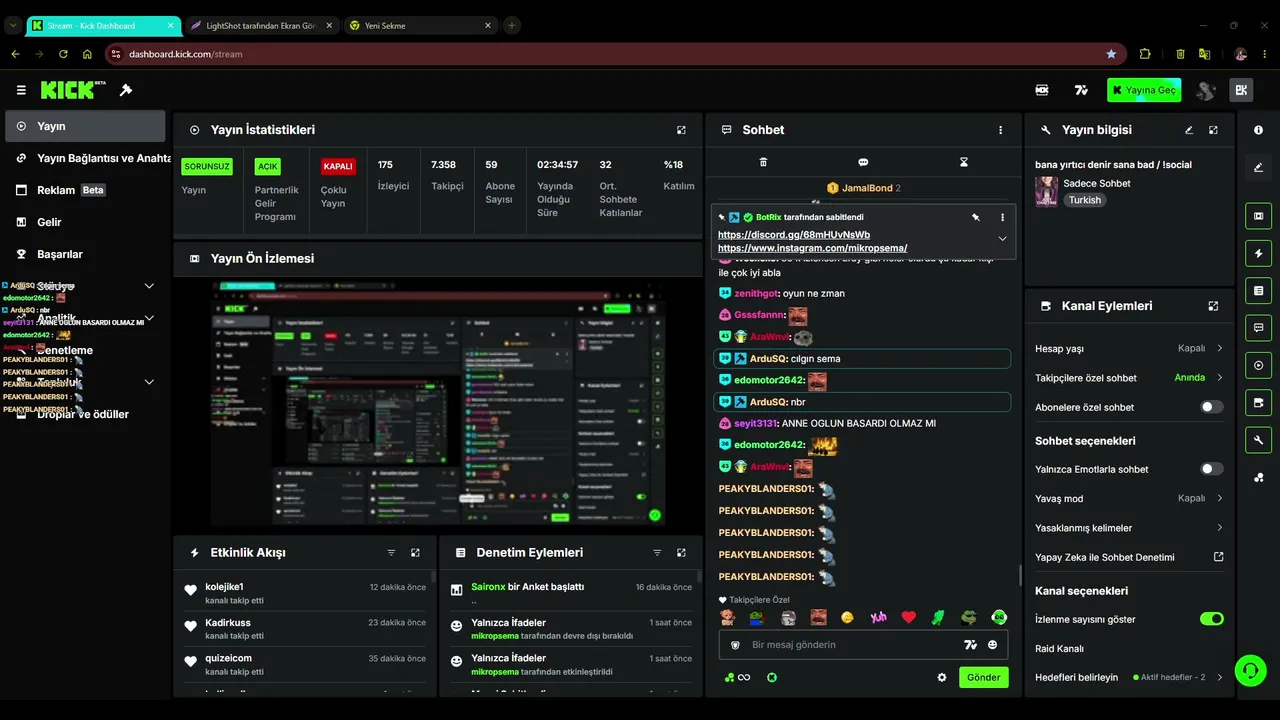Open Yapay Zeka ile Sohbet Denetimi link
Viewport: 1280px width, 720px height.
click(1129, 557)
